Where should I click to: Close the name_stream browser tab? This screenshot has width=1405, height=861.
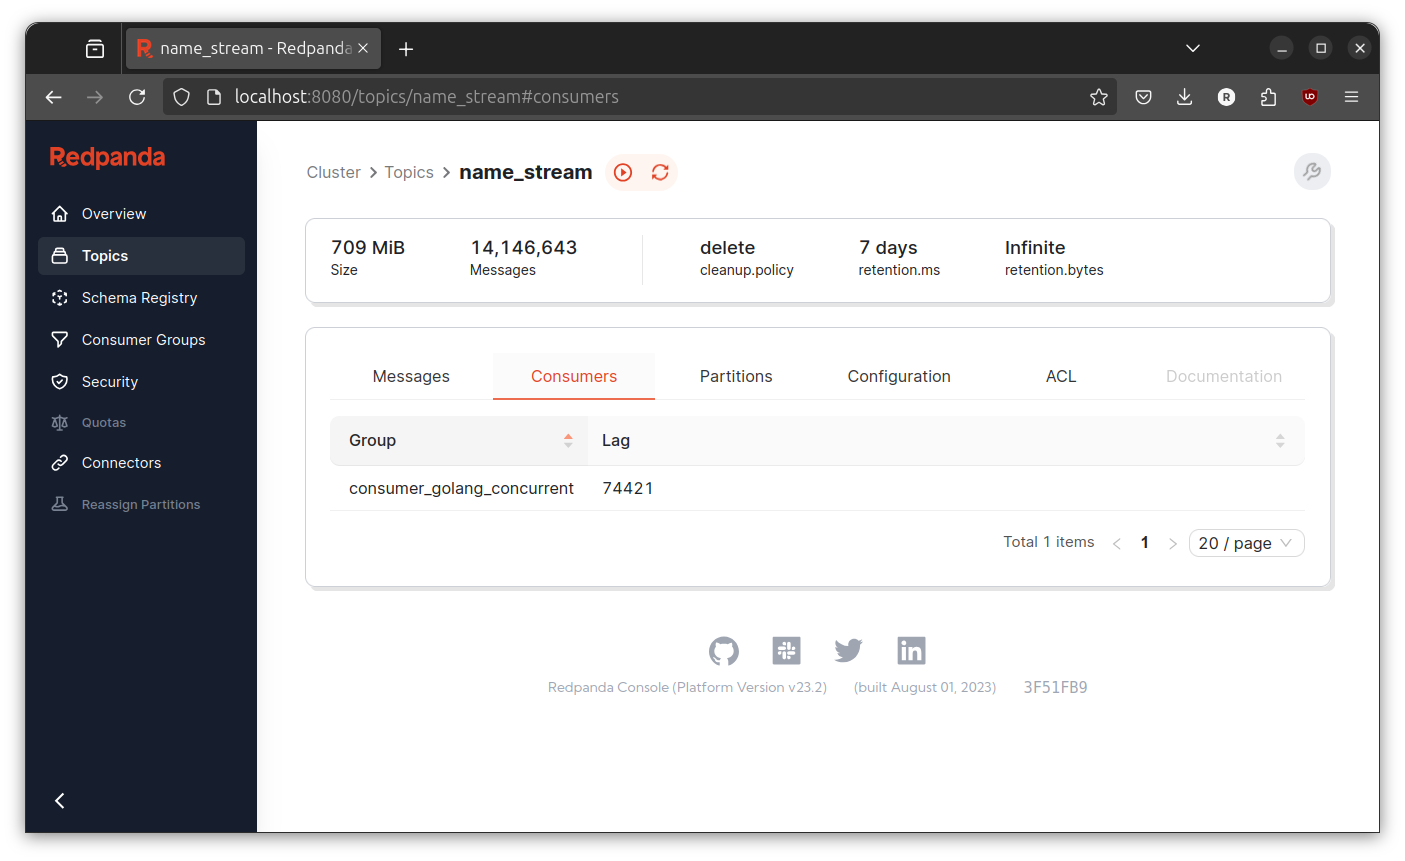click(x=363, y=48)
